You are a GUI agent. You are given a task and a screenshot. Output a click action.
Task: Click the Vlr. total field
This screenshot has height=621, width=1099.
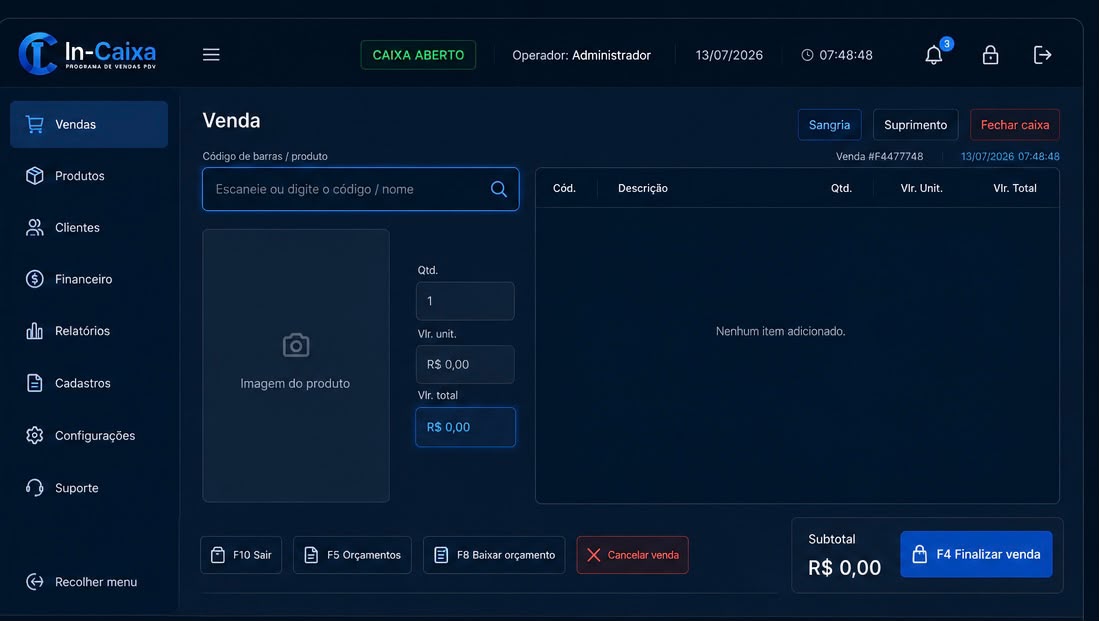tap(465, 427)
